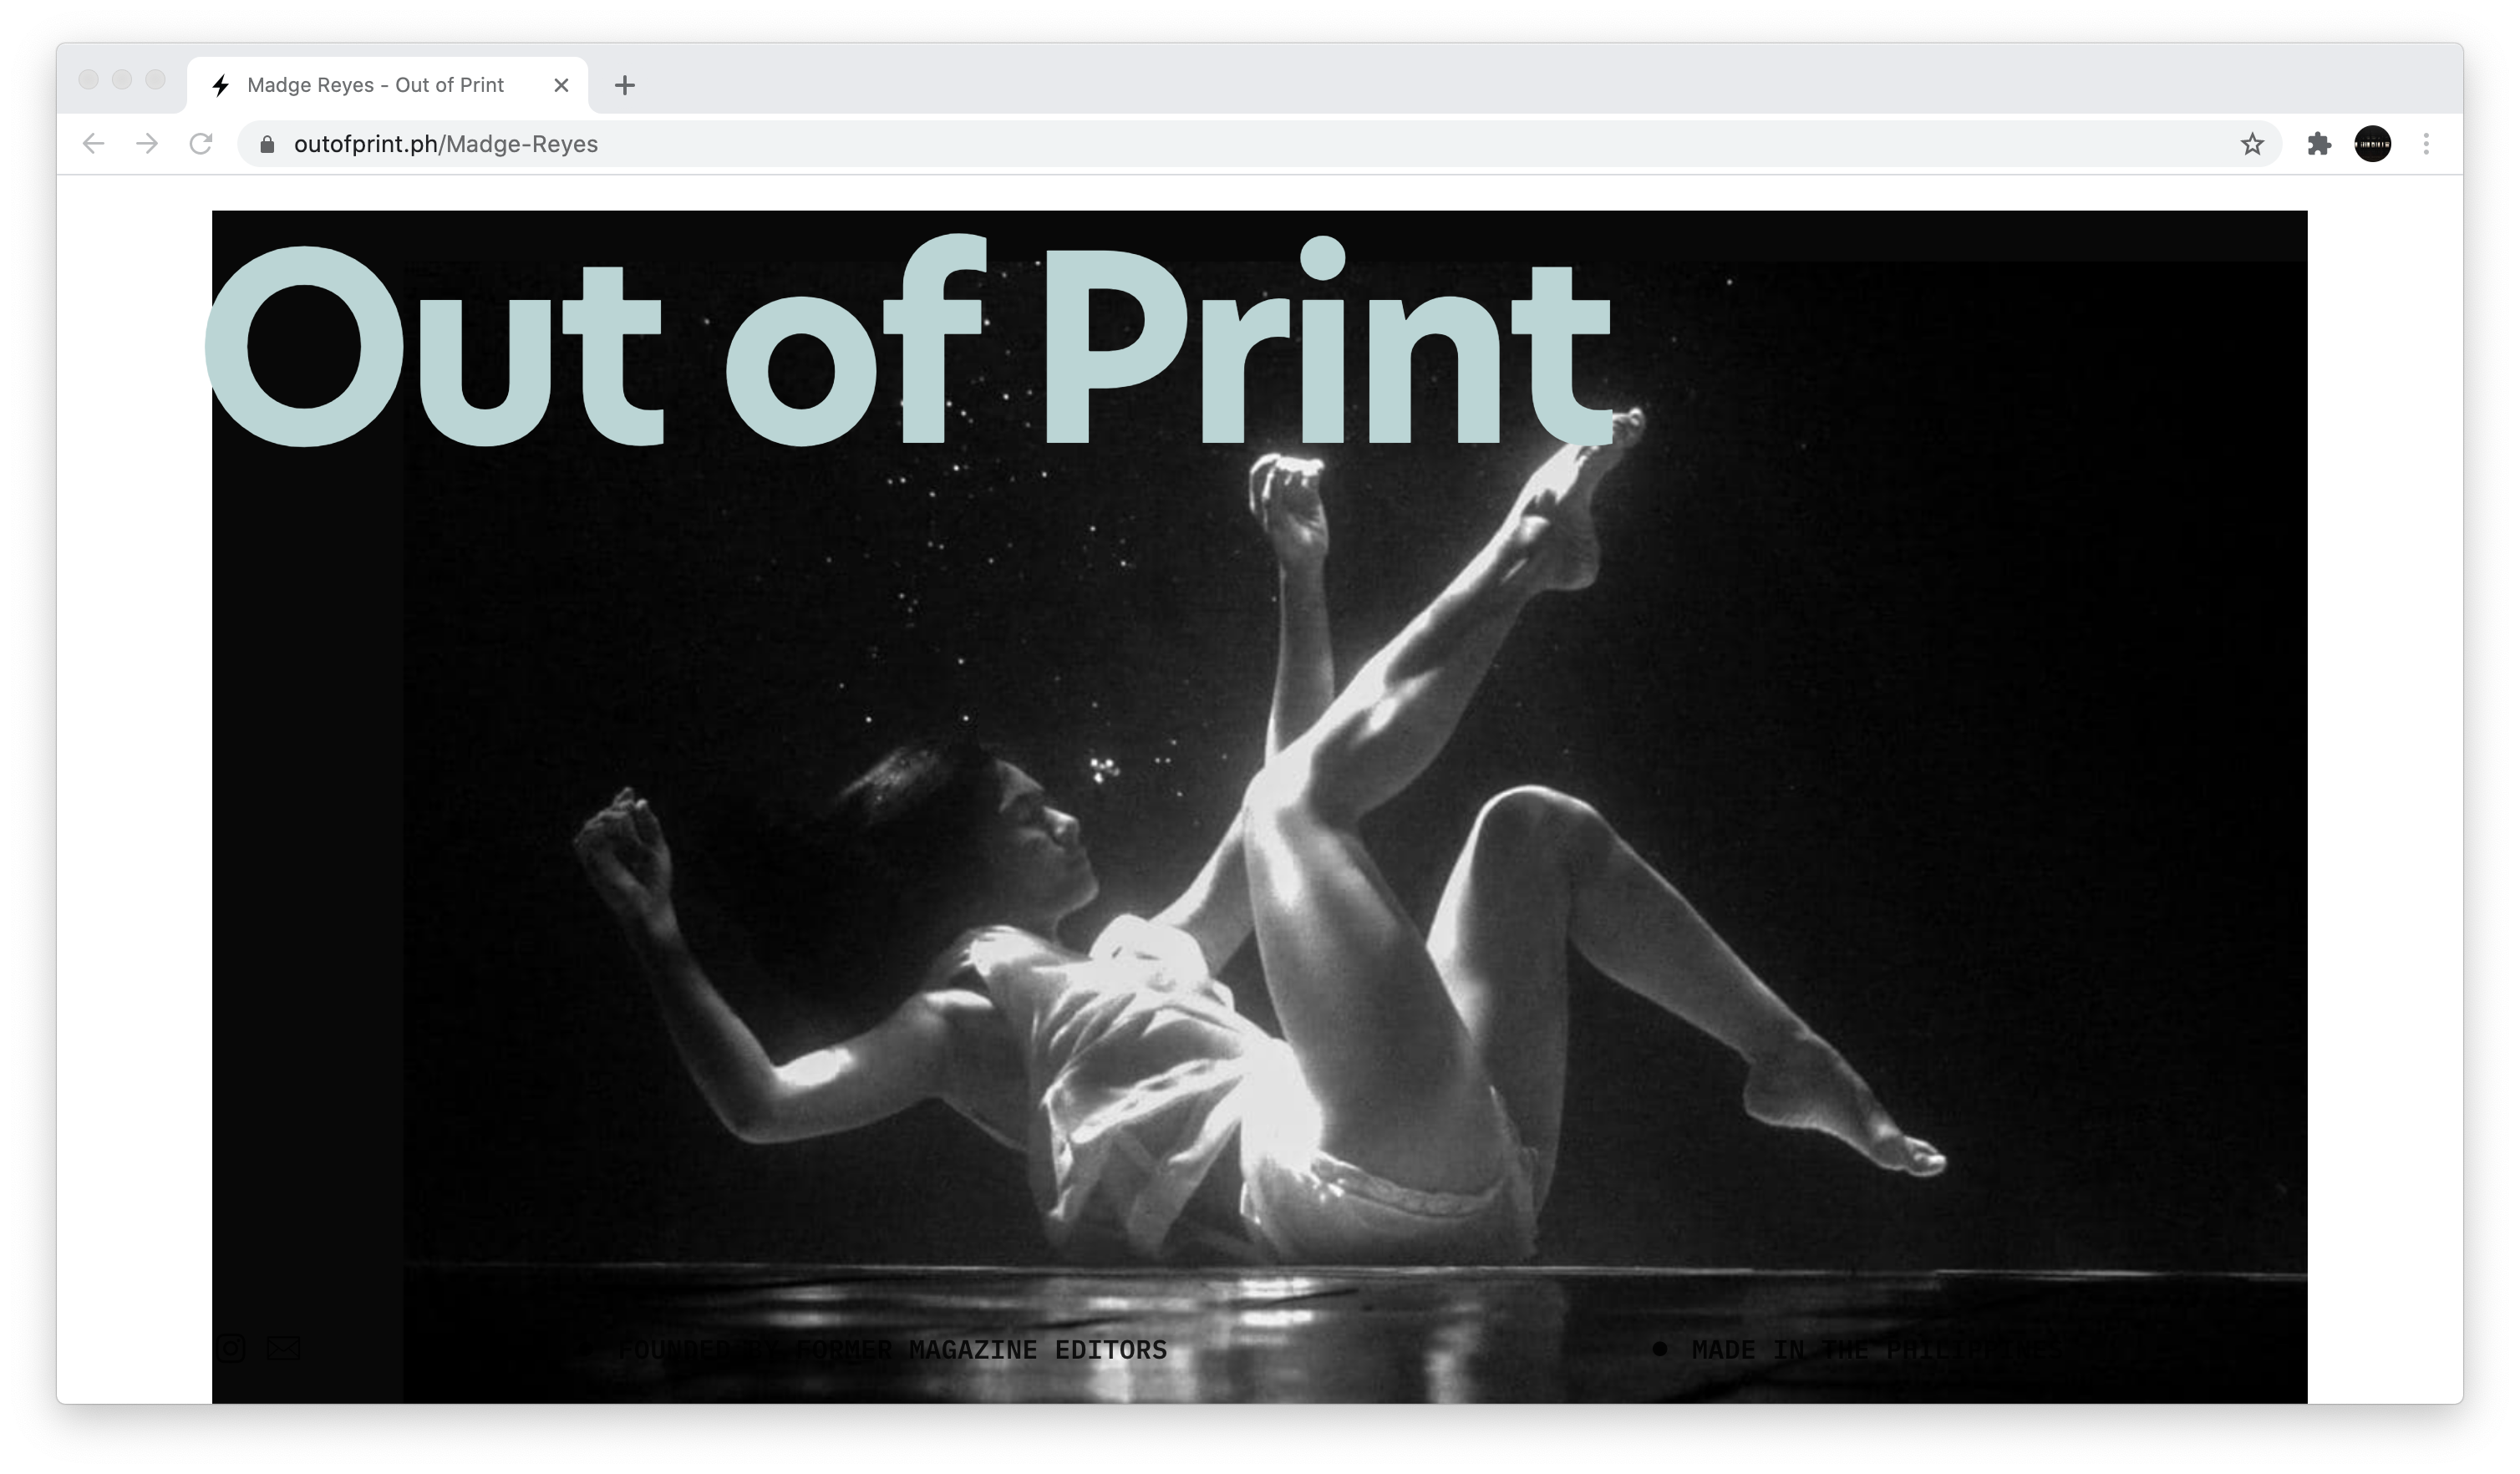Screen dimensions: 2520x1474
Task: Click the lightning bolt tab favicon
Action: (221, 86)
